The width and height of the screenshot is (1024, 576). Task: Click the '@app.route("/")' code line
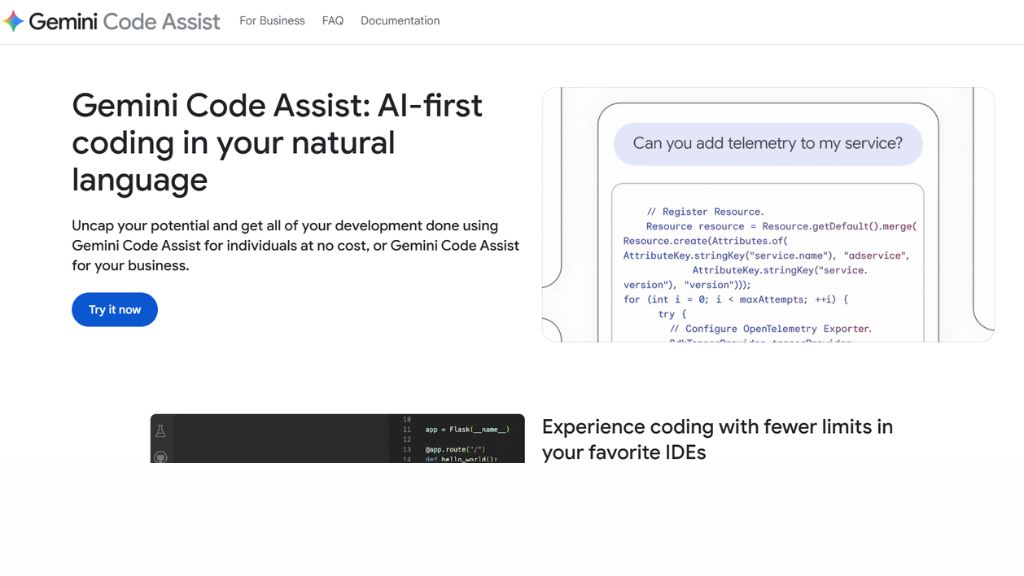pos(455,449)
